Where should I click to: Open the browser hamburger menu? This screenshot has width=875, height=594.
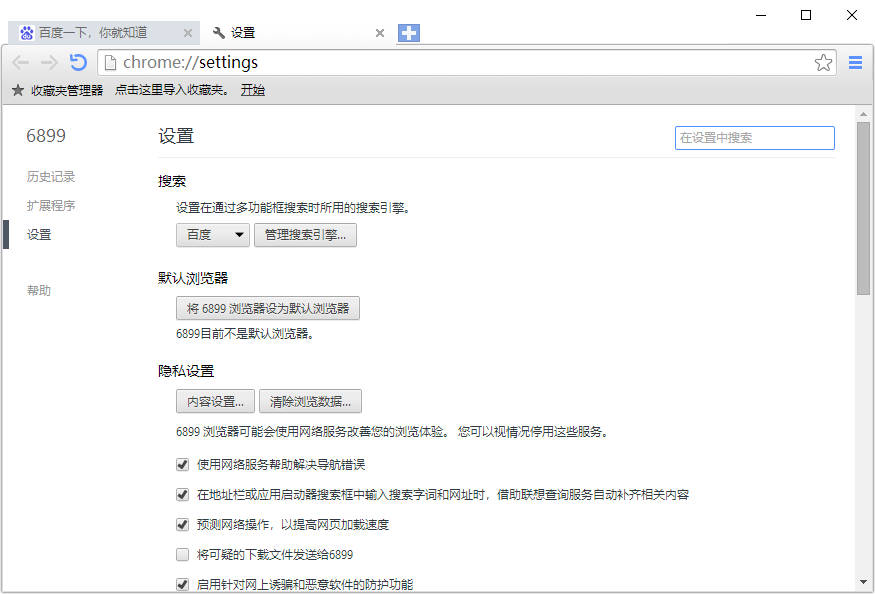click(x=855, y=63)
